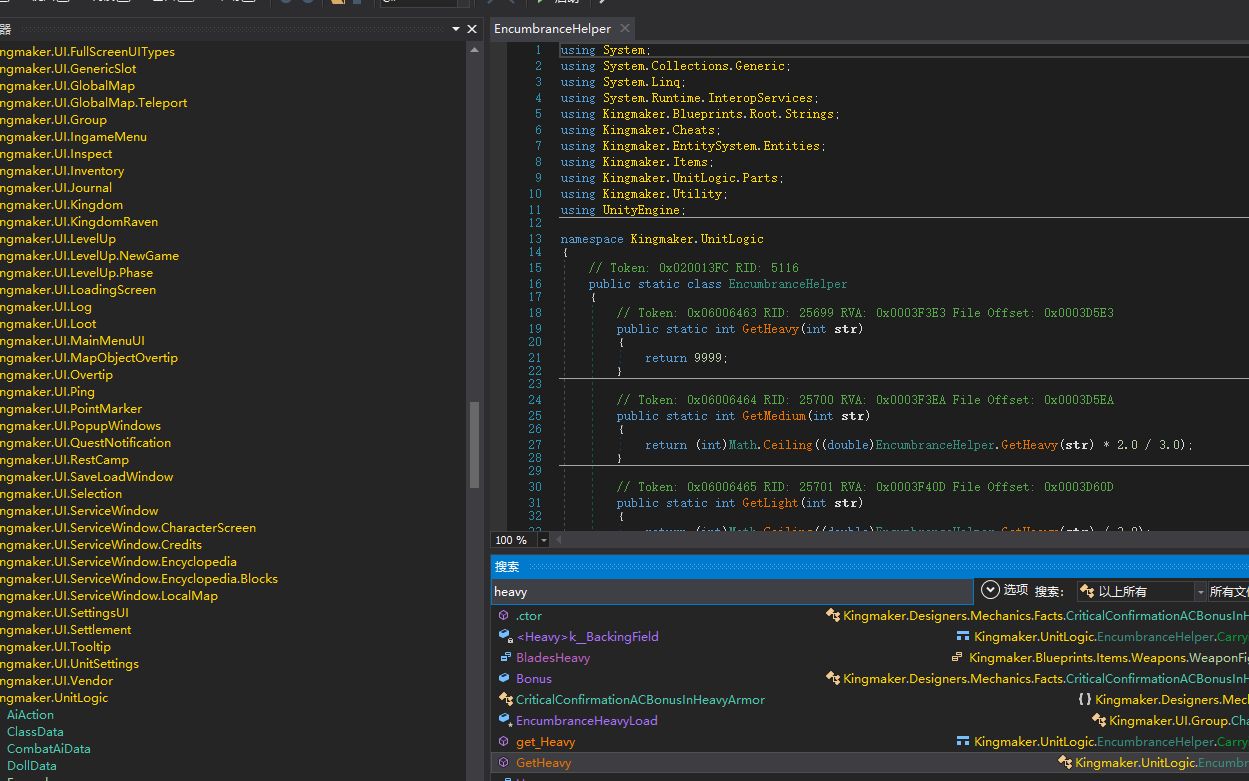Click the assembly explorer vertical scrollbar thumb
1249x781 pixels.
pos(474,444)
